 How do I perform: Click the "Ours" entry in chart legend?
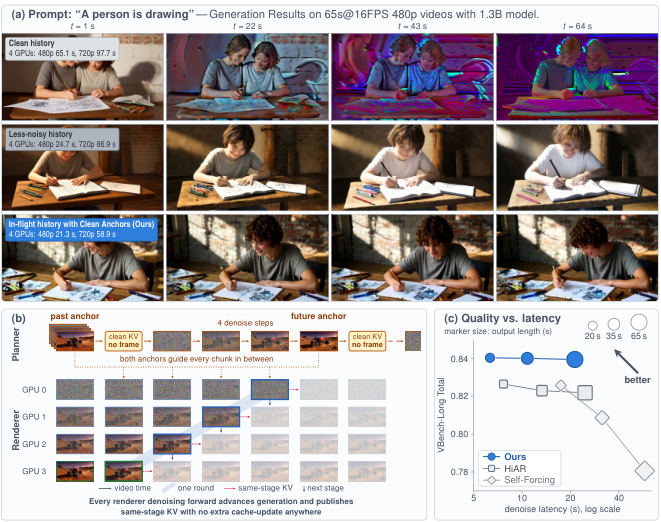click(505, 457)
